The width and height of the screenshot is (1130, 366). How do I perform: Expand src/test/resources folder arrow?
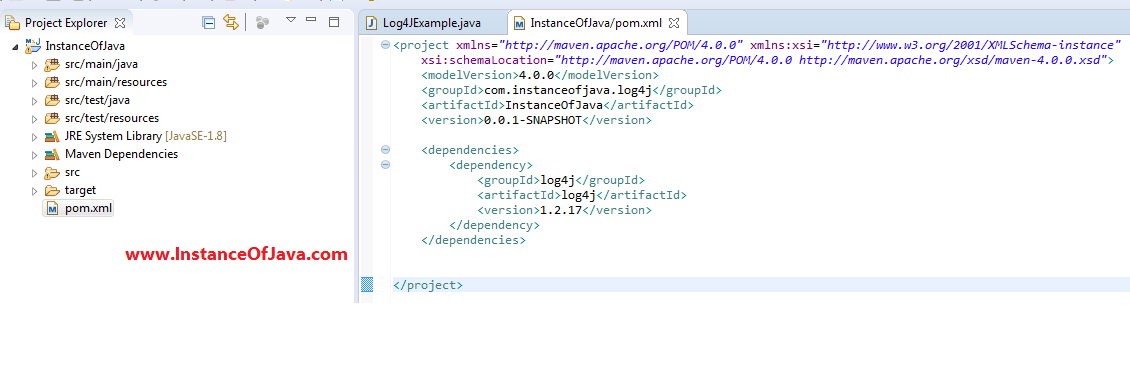point(34,119)
